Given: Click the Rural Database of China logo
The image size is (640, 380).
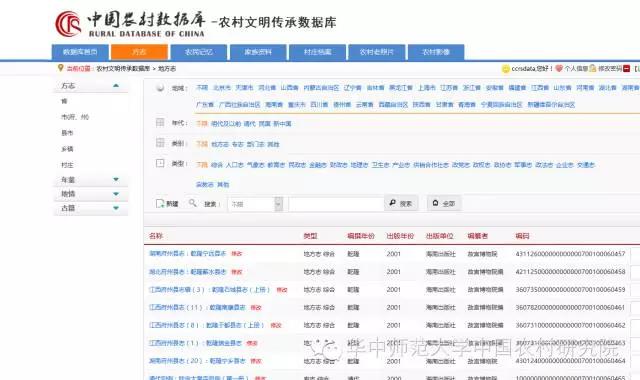Looking at the screenshot, I should (x=68, y=24).
